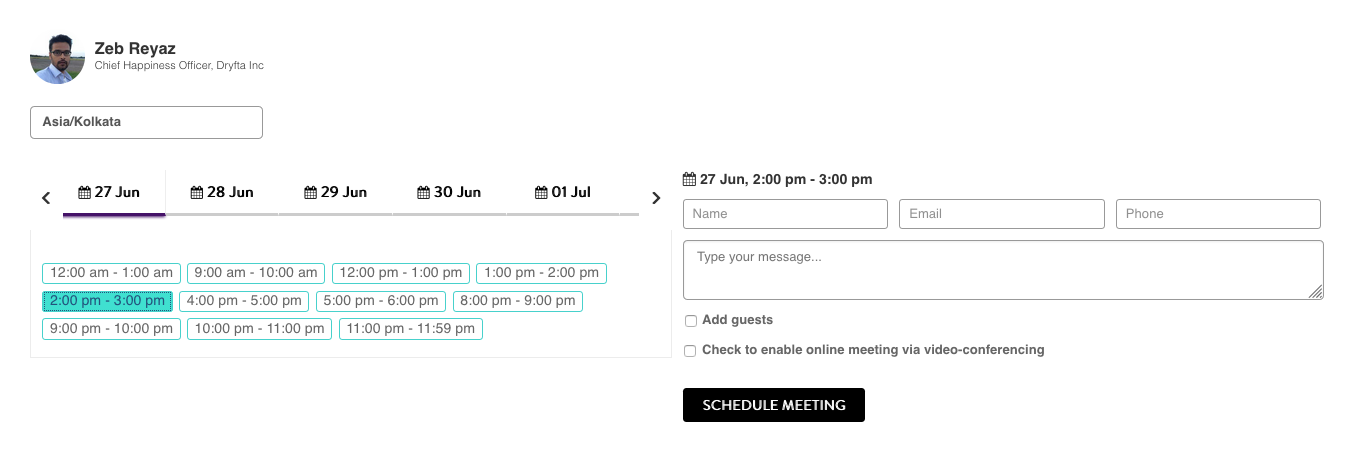
Task: Focus the Email input field
Action: pyautogui.click(x=1001, y=214)
